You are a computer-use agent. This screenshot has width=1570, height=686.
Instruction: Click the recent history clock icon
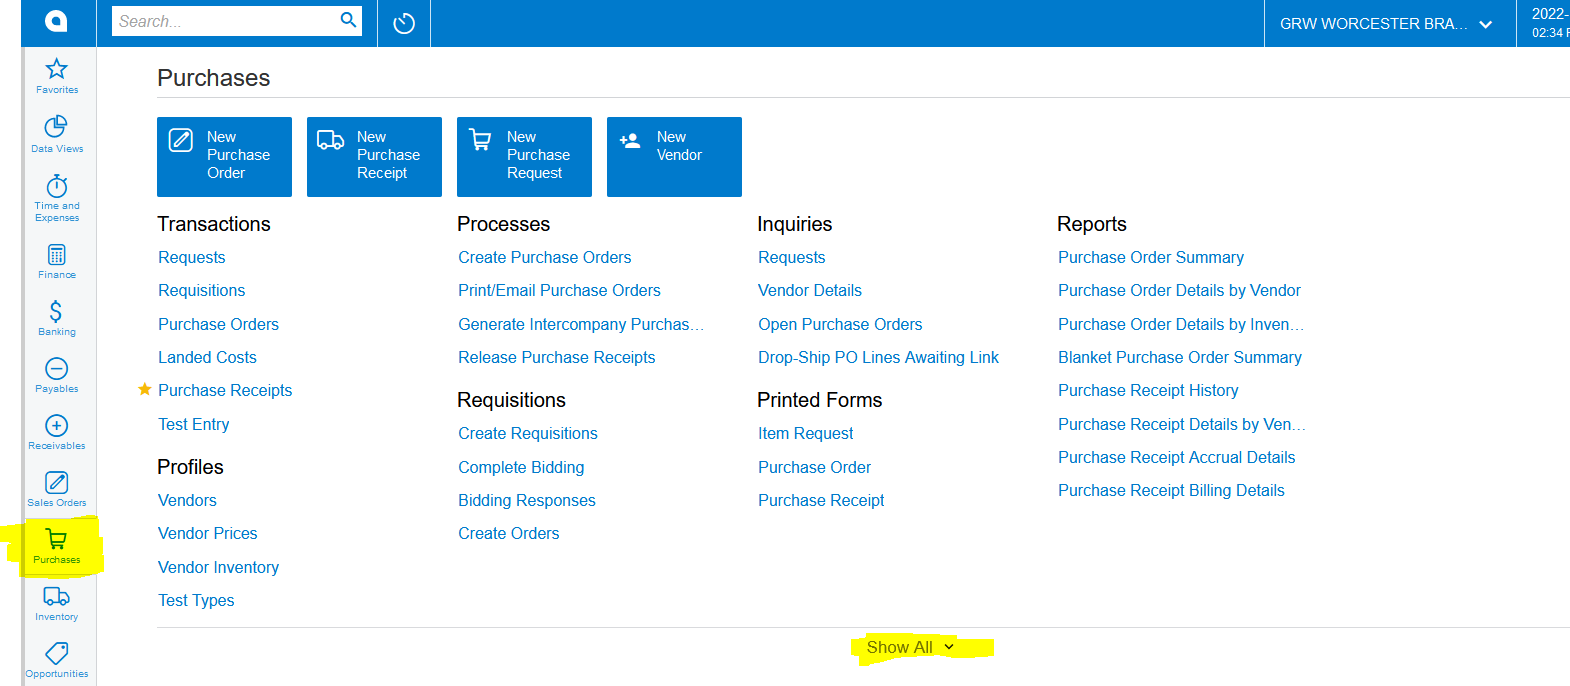(404, 23)
